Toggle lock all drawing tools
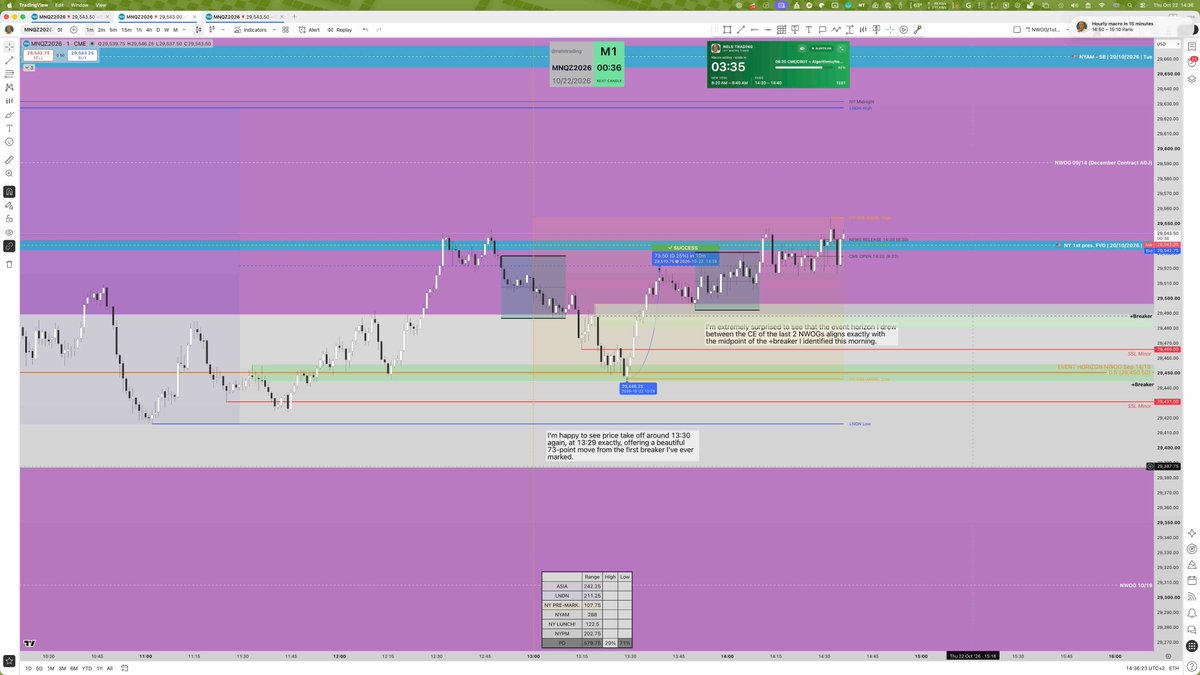Screen dimensions: 1200x675 pyautogui.click(x=10, y=217)
